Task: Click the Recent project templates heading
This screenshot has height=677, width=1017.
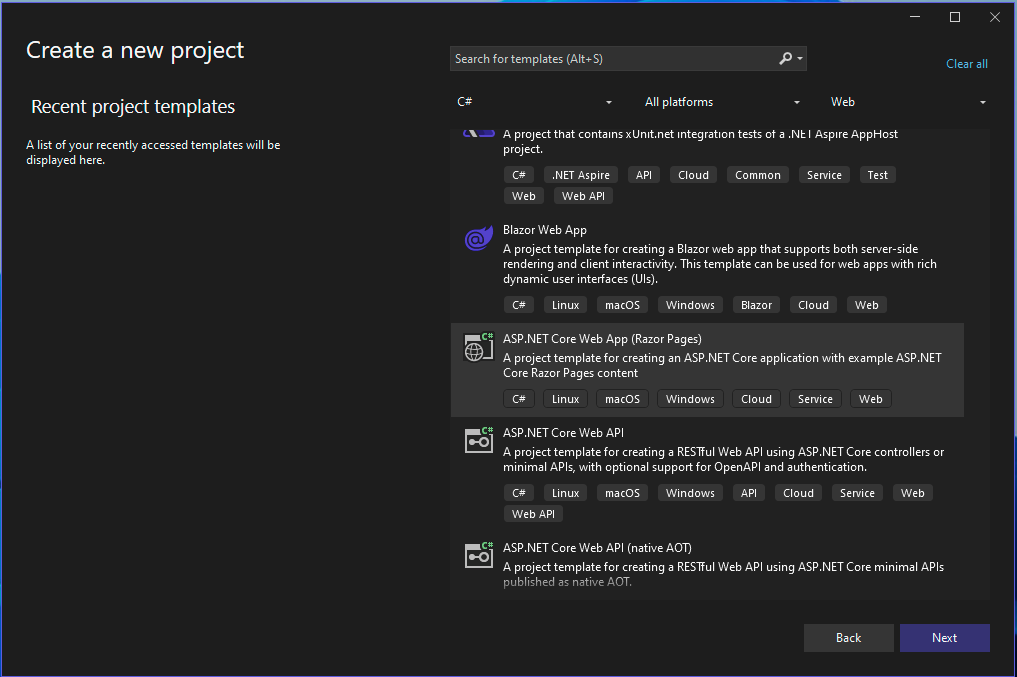Action: click(x=133, y=106)
